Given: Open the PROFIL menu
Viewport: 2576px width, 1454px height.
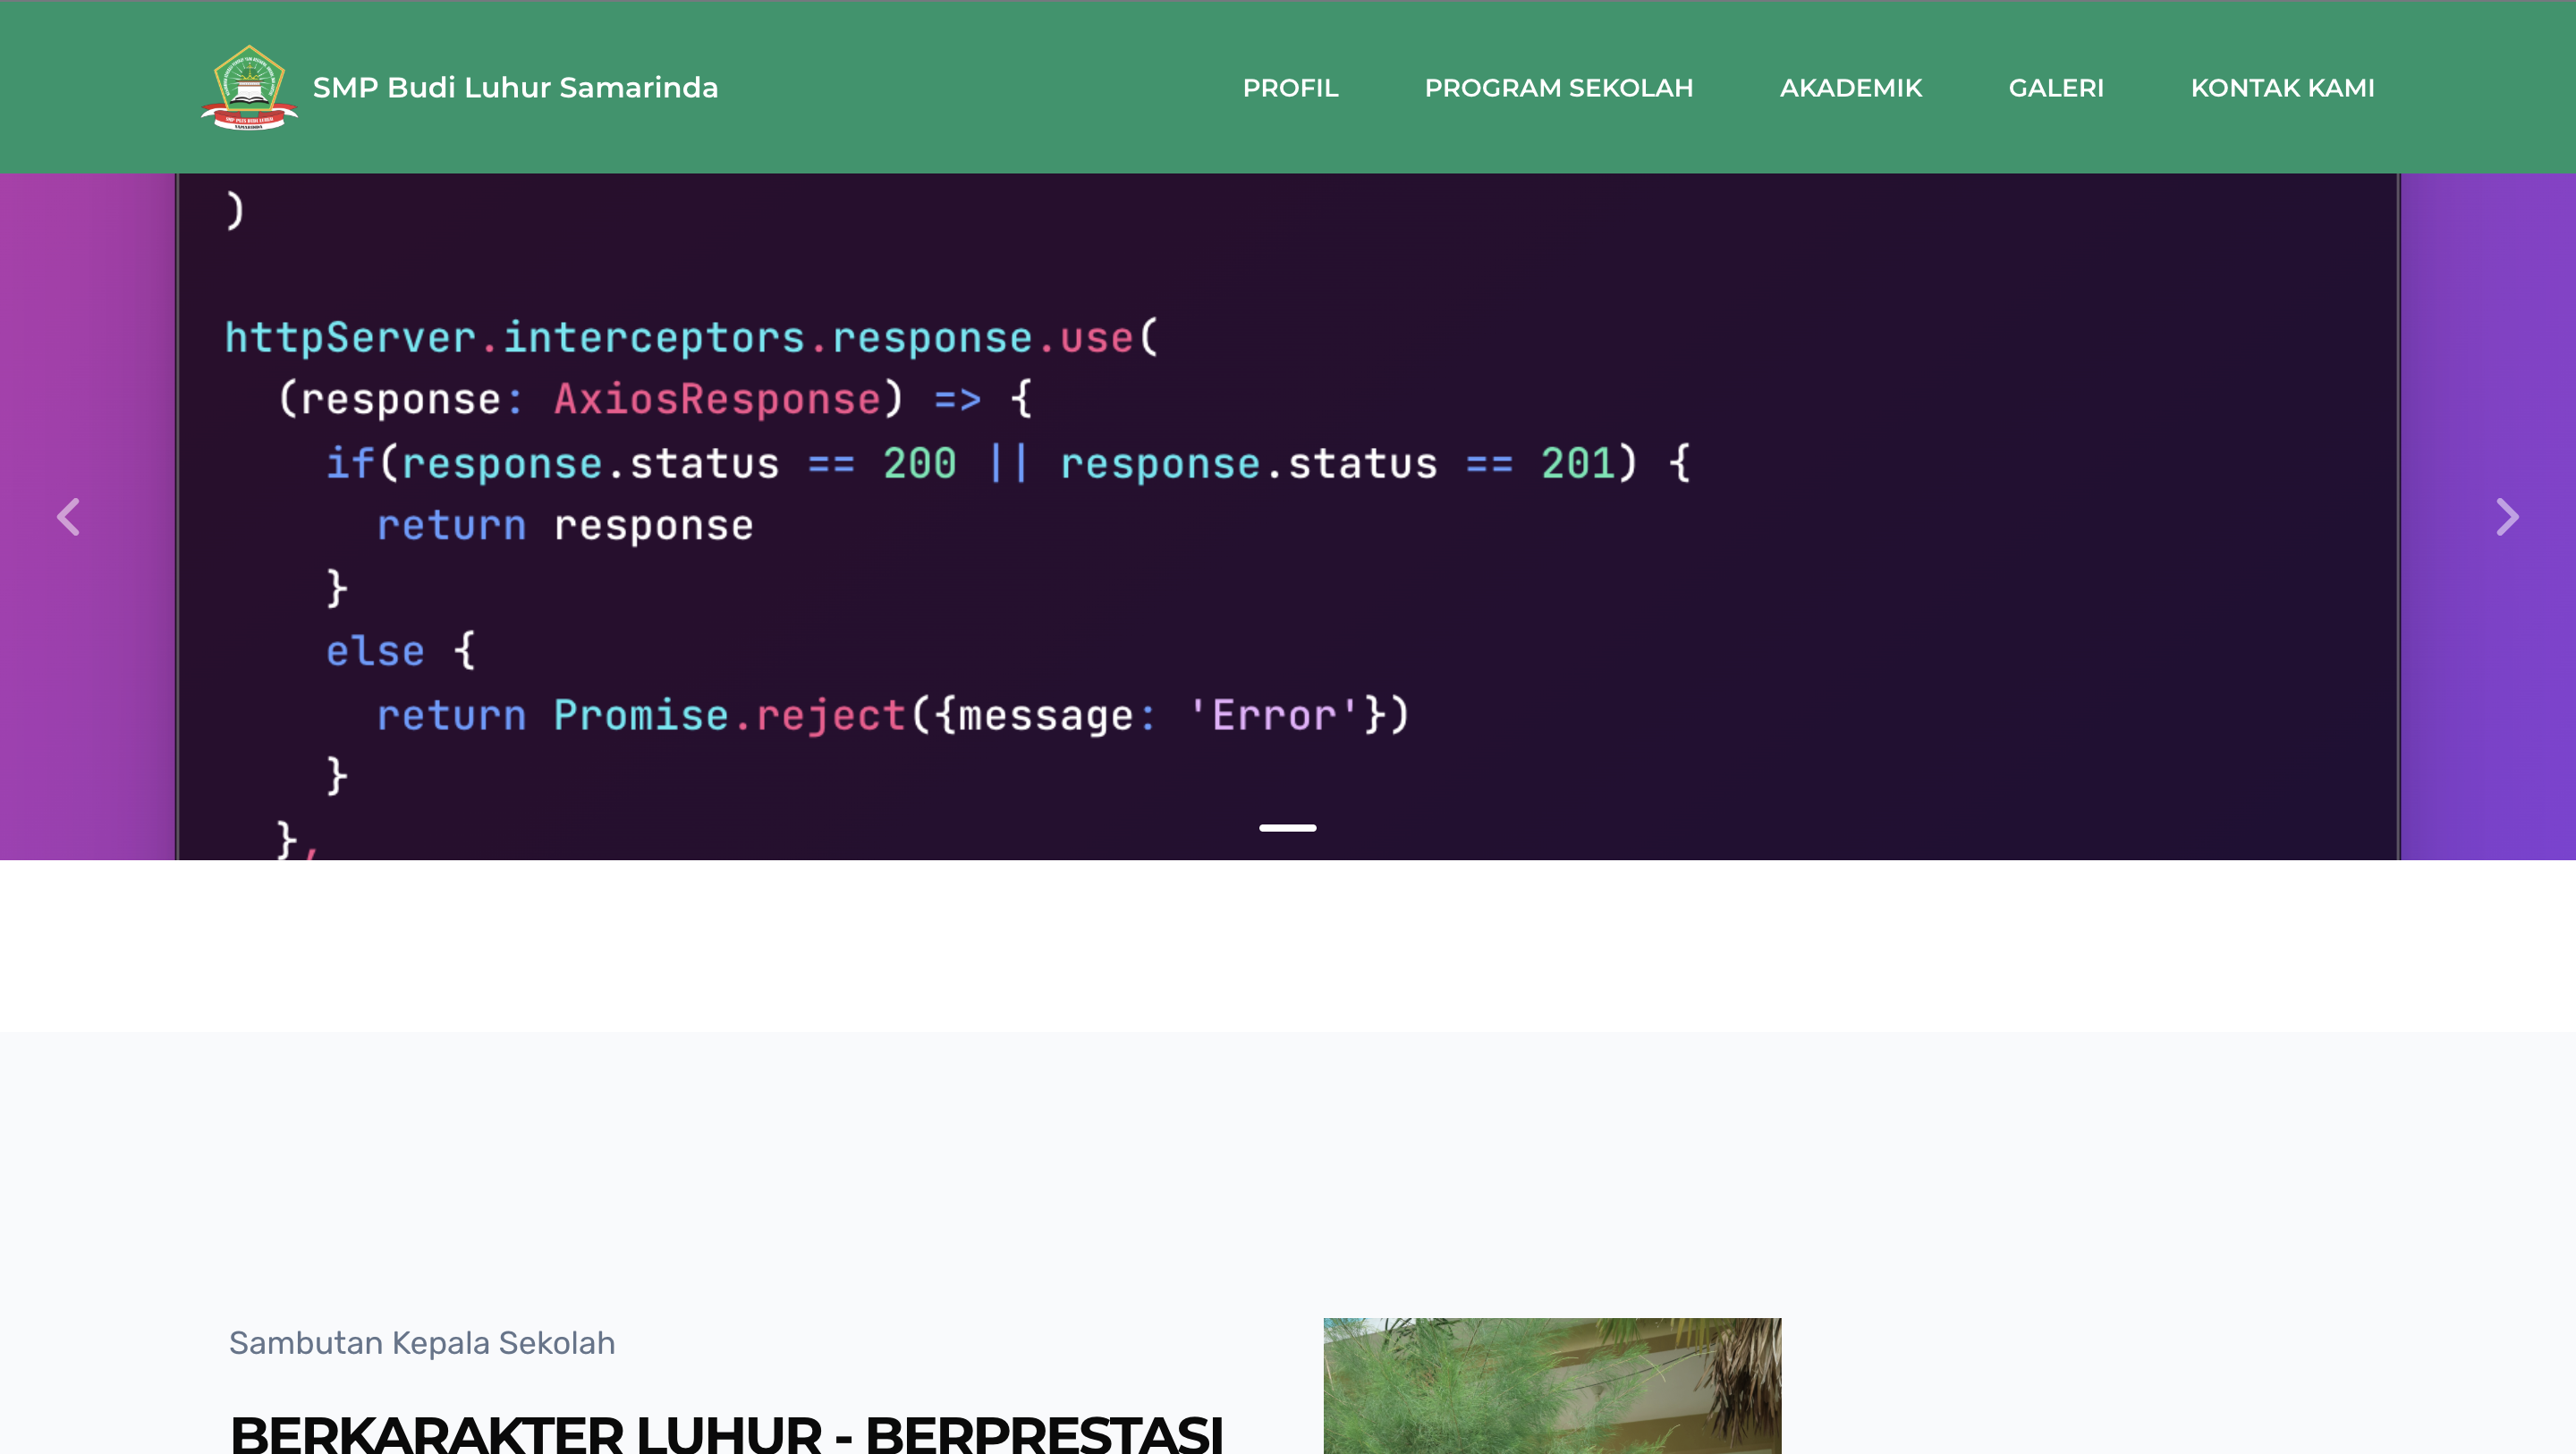Looking at the screenshot, I should tap(1290, 88).
